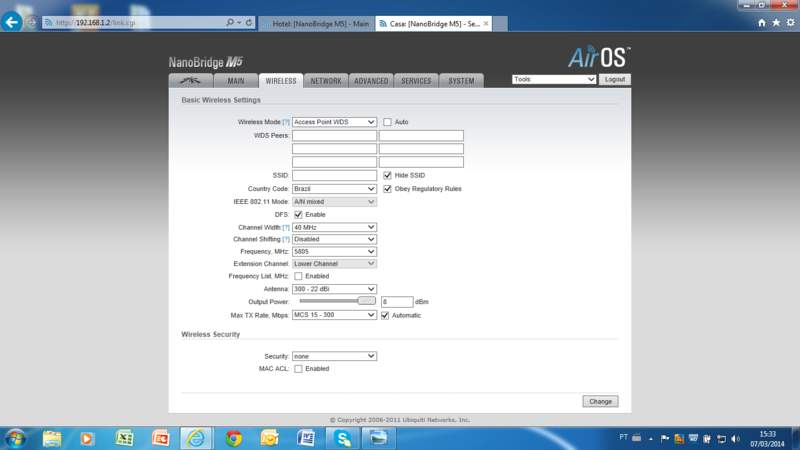Open the Max TX Rate dropdown
Image resolution: width=800 pixels, height=450 pixels.
tap(334, 315)
